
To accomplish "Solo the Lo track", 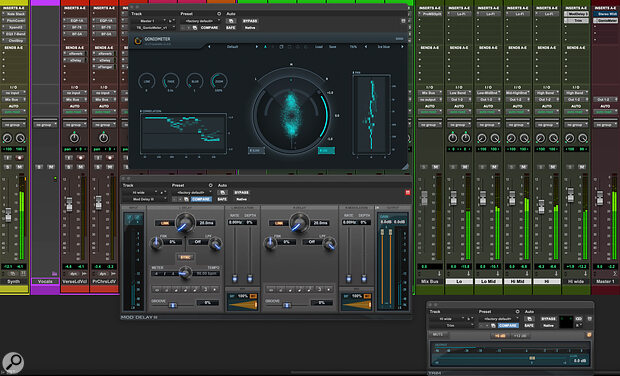I will point(453,167).
